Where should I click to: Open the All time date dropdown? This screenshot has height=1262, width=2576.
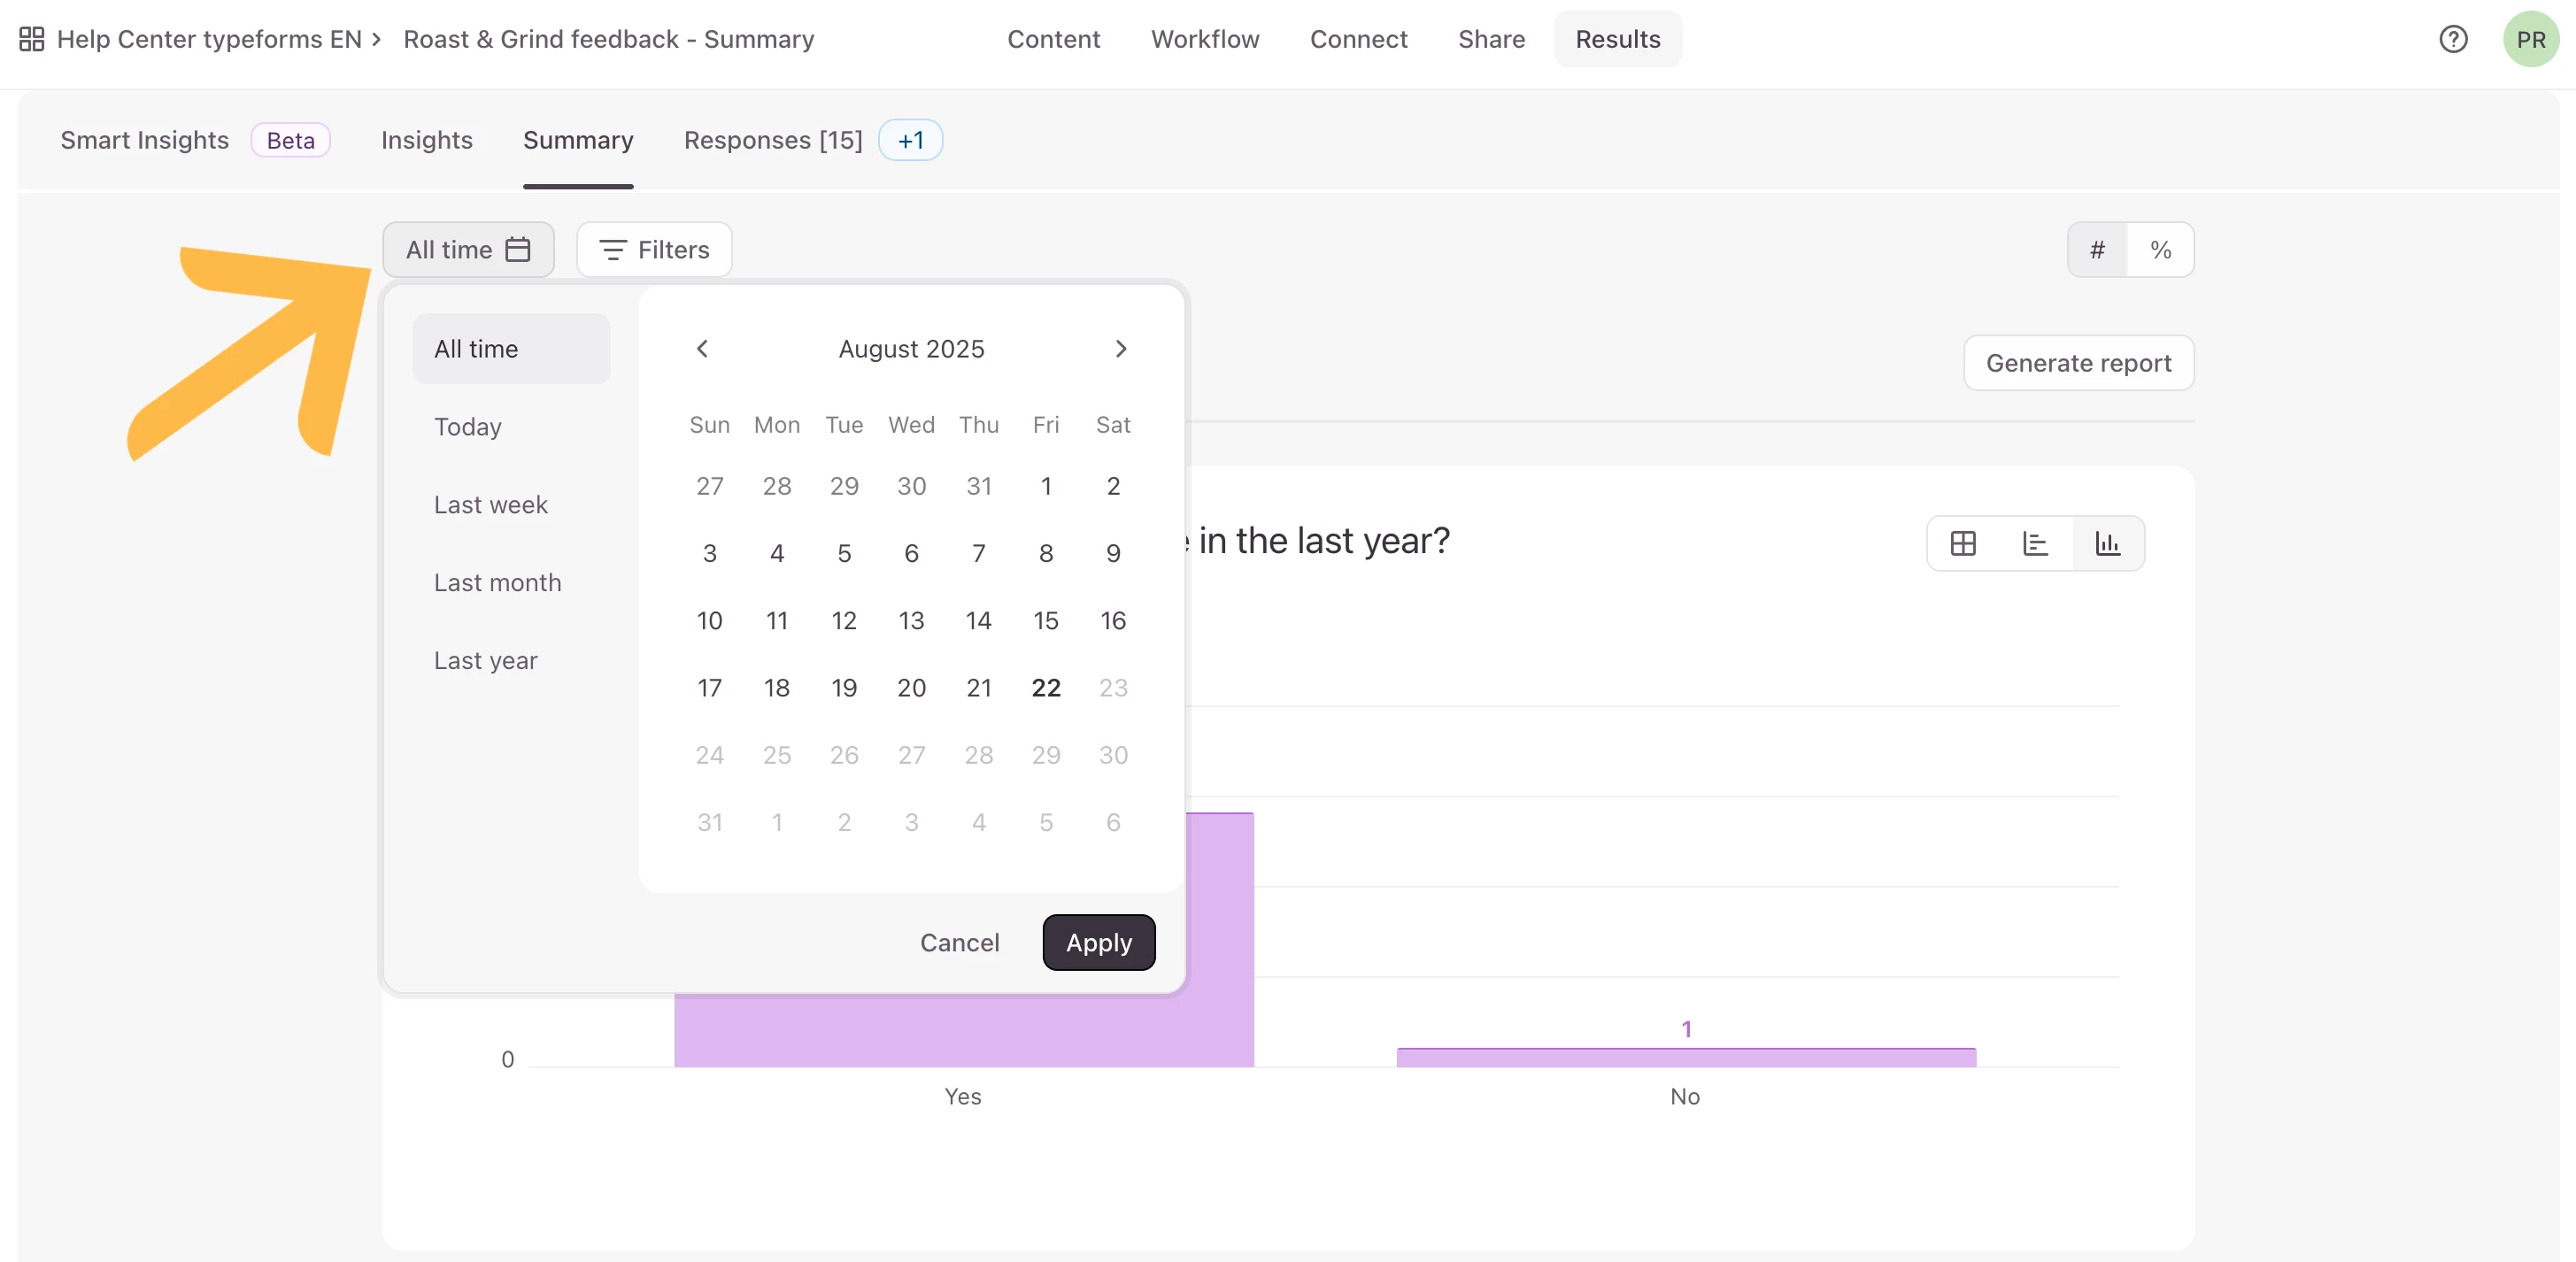[x=468, y=250]
